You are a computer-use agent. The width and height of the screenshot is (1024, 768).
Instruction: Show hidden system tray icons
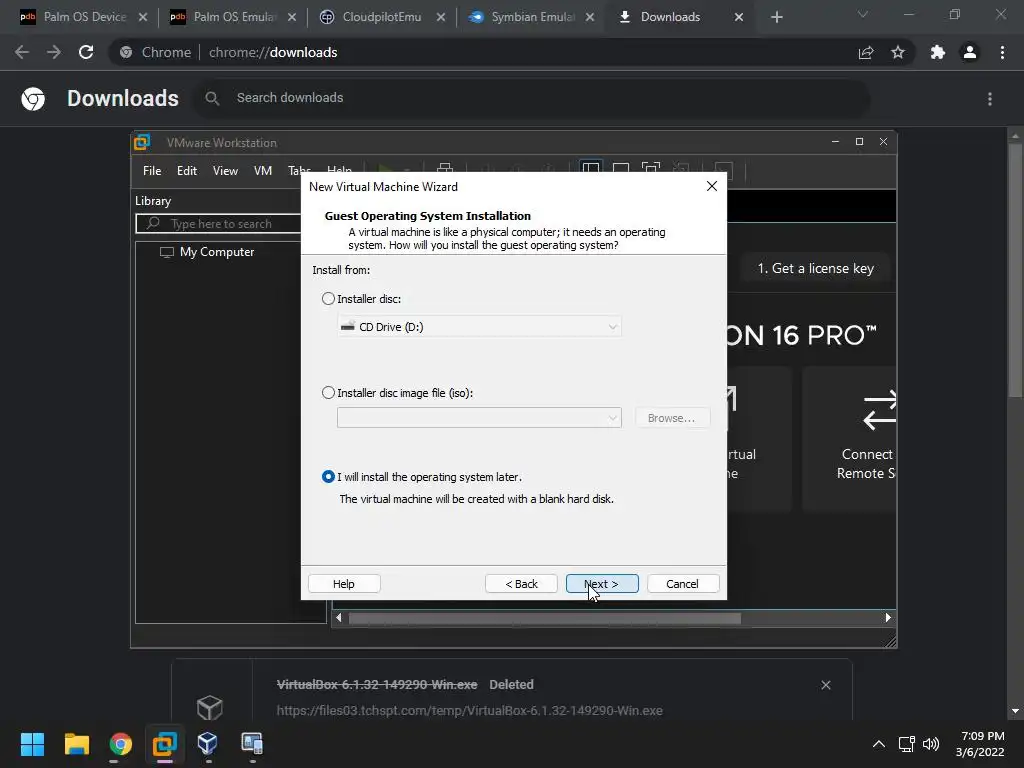coord(879,744)
